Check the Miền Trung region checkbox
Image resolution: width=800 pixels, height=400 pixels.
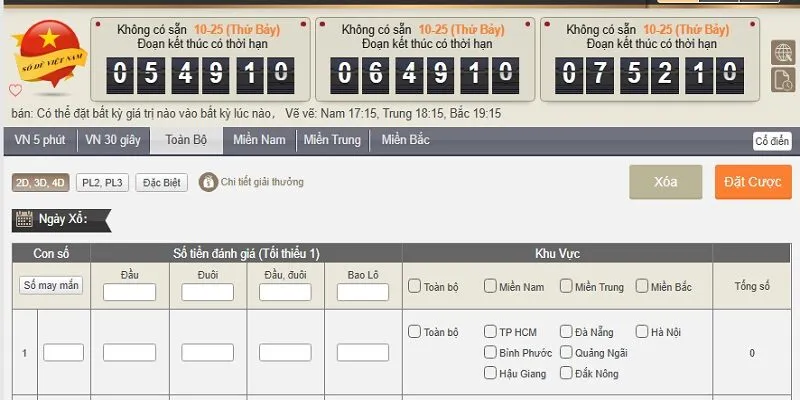pos(566,286)
